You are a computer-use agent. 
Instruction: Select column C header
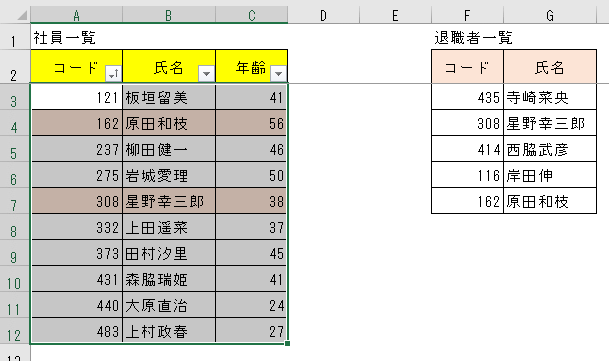[252, 16]
